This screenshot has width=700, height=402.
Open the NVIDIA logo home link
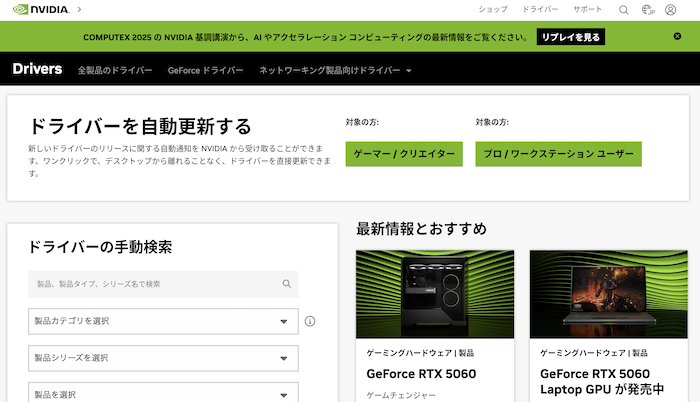[41, 9]
